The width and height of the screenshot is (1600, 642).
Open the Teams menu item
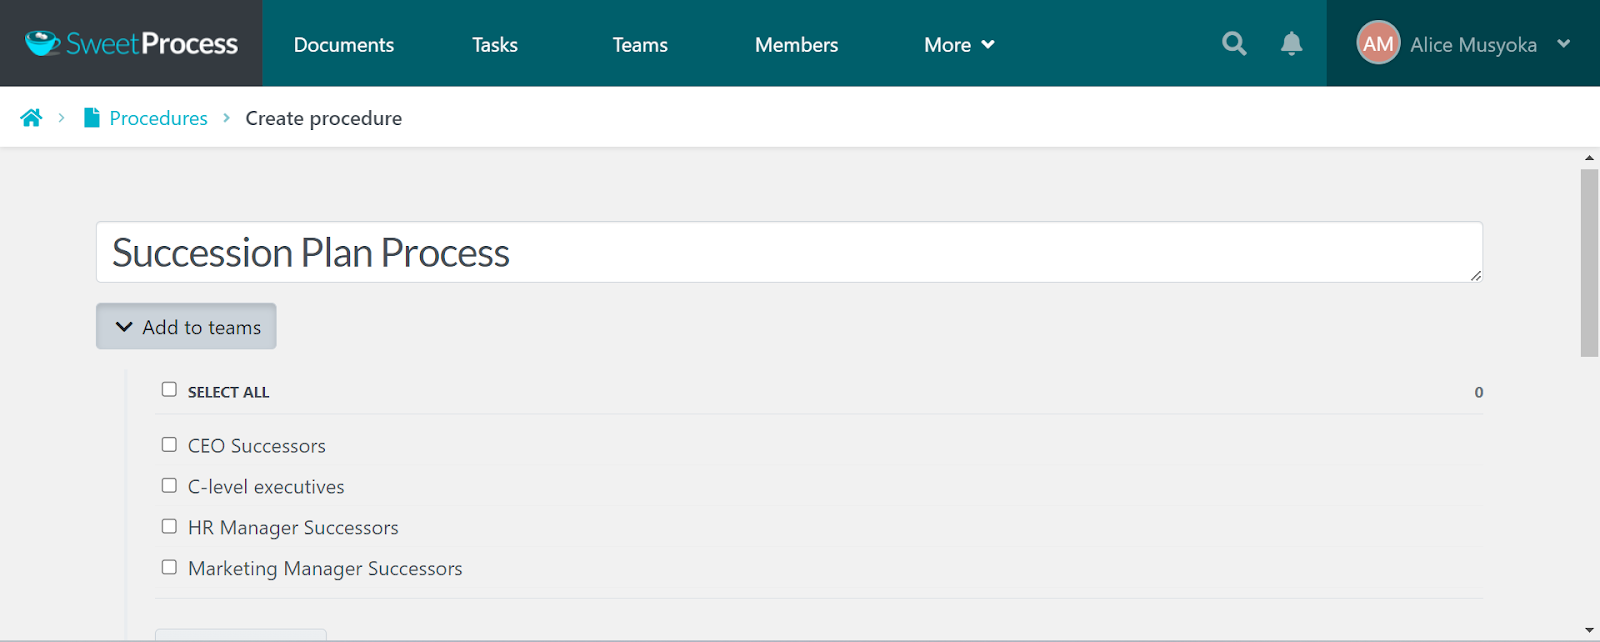640,45
